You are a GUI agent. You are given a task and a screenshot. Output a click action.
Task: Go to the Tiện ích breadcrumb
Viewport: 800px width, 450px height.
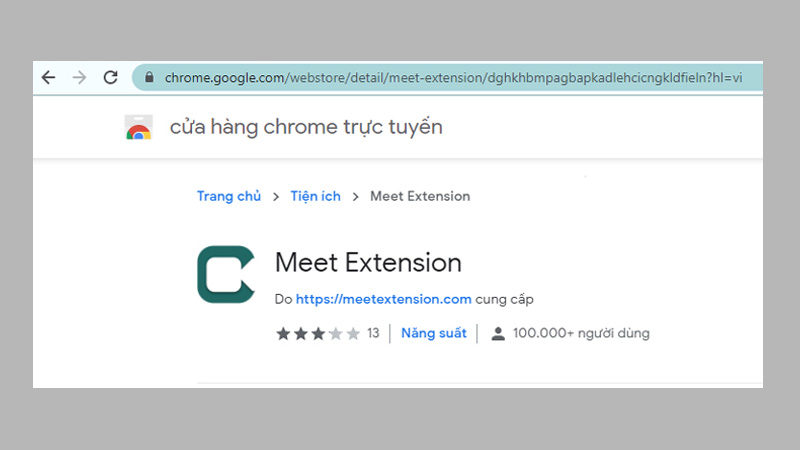315,196
